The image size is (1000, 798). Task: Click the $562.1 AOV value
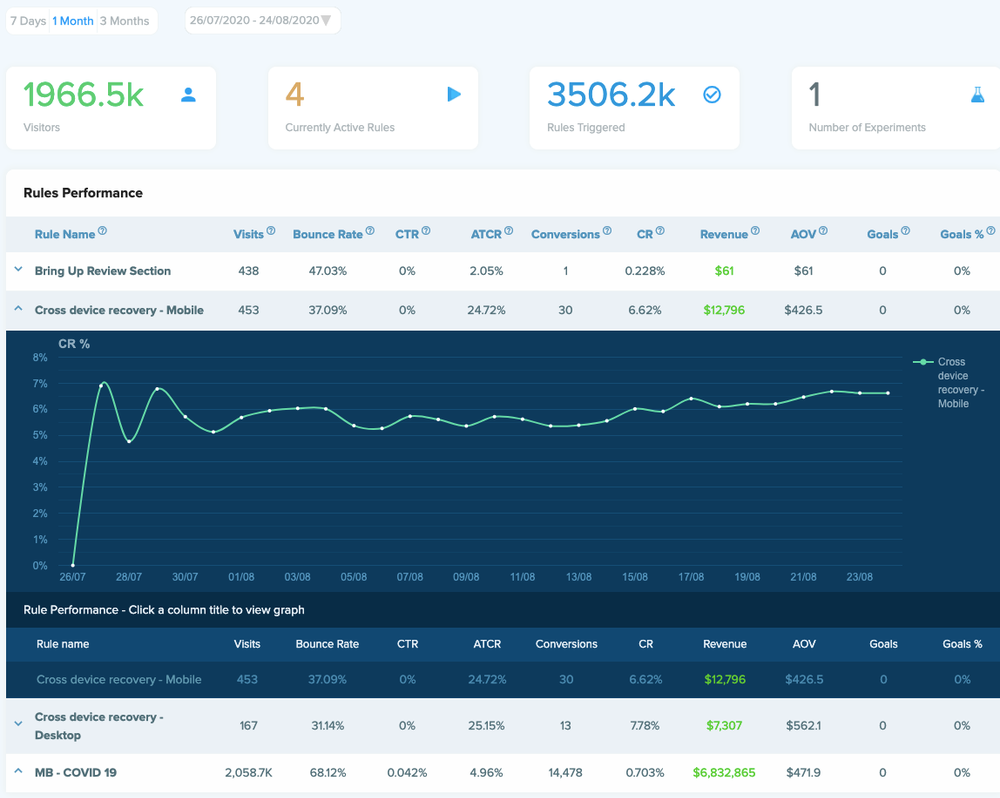pos(803,725)
